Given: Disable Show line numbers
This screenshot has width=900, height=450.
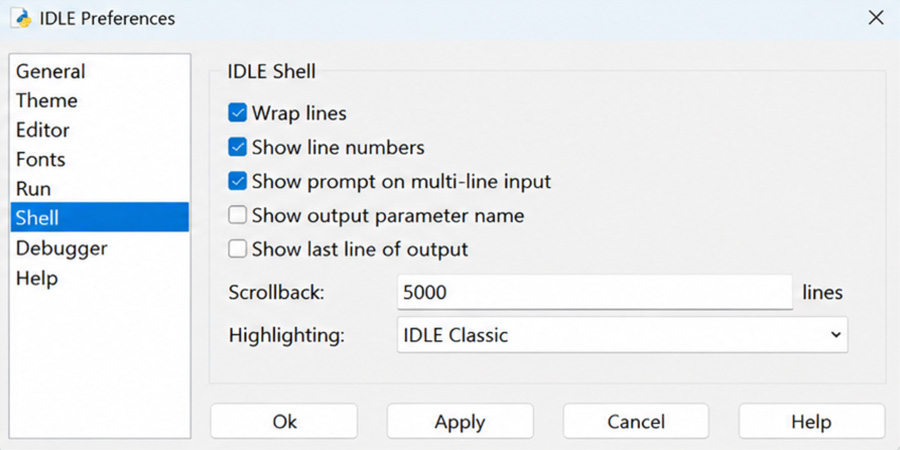Looking at the screenshot, I should [237, 148].
